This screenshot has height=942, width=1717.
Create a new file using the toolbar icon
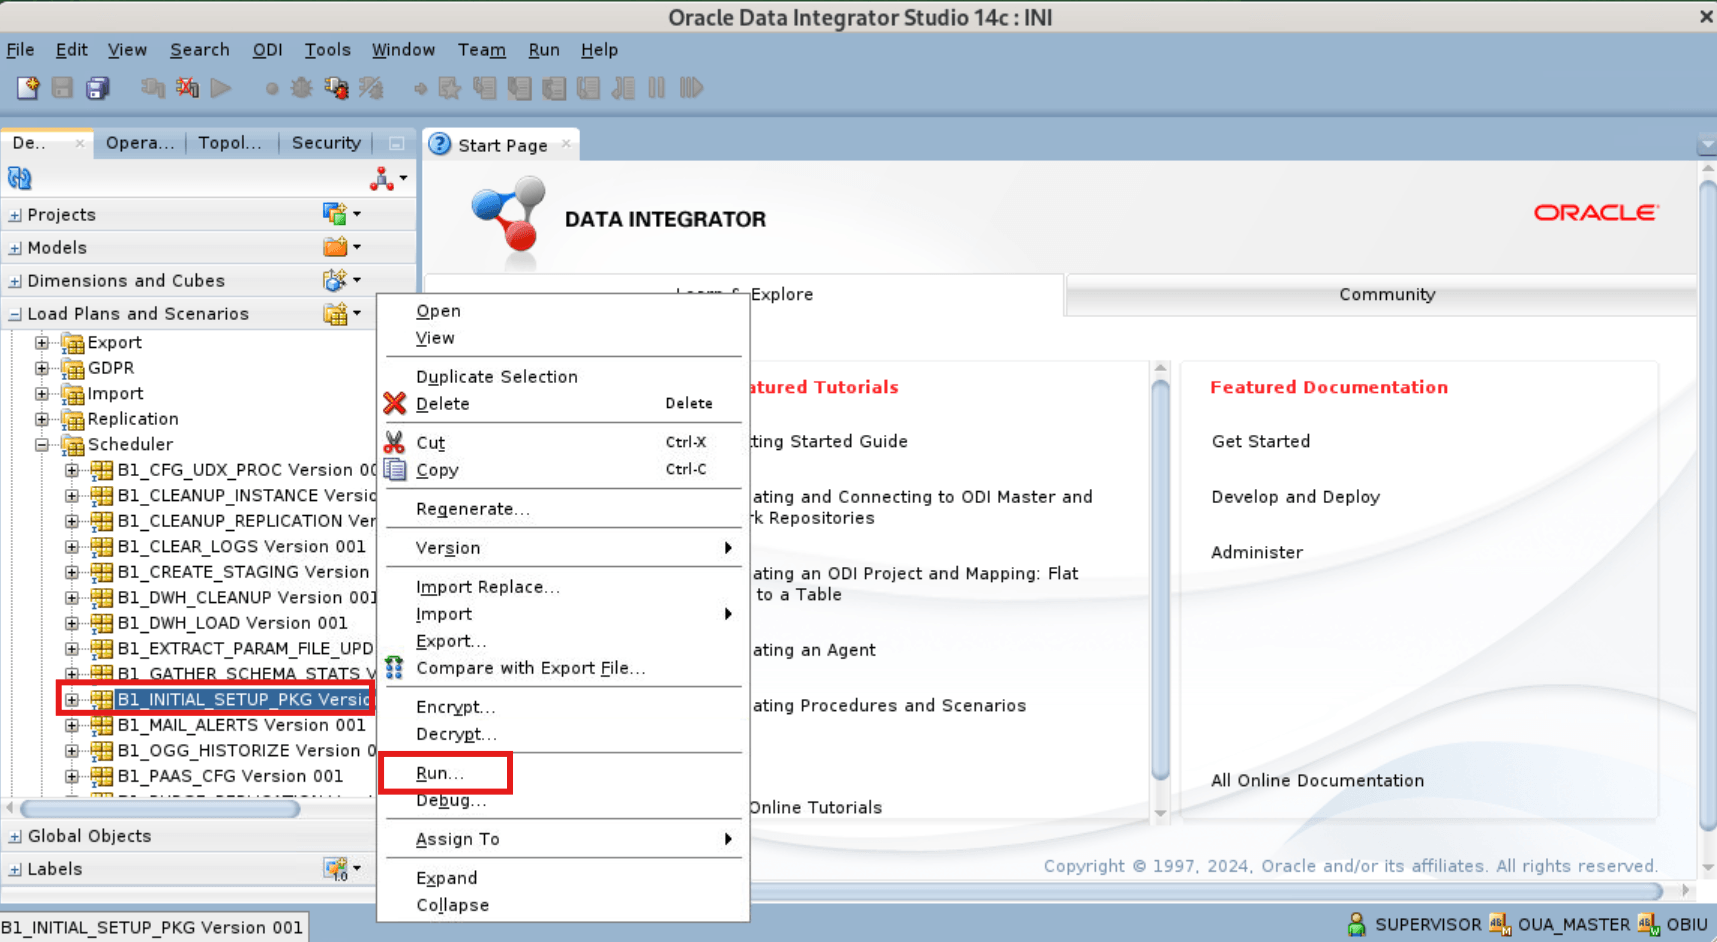27,88
